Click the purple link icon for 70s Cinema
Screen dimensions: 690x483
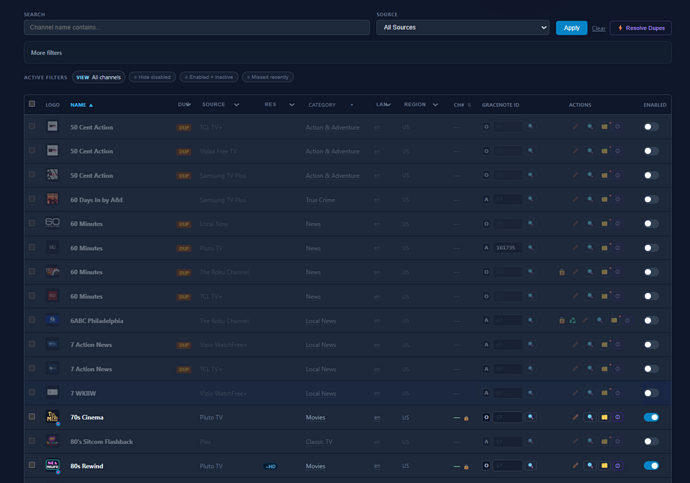coord(618,417)
